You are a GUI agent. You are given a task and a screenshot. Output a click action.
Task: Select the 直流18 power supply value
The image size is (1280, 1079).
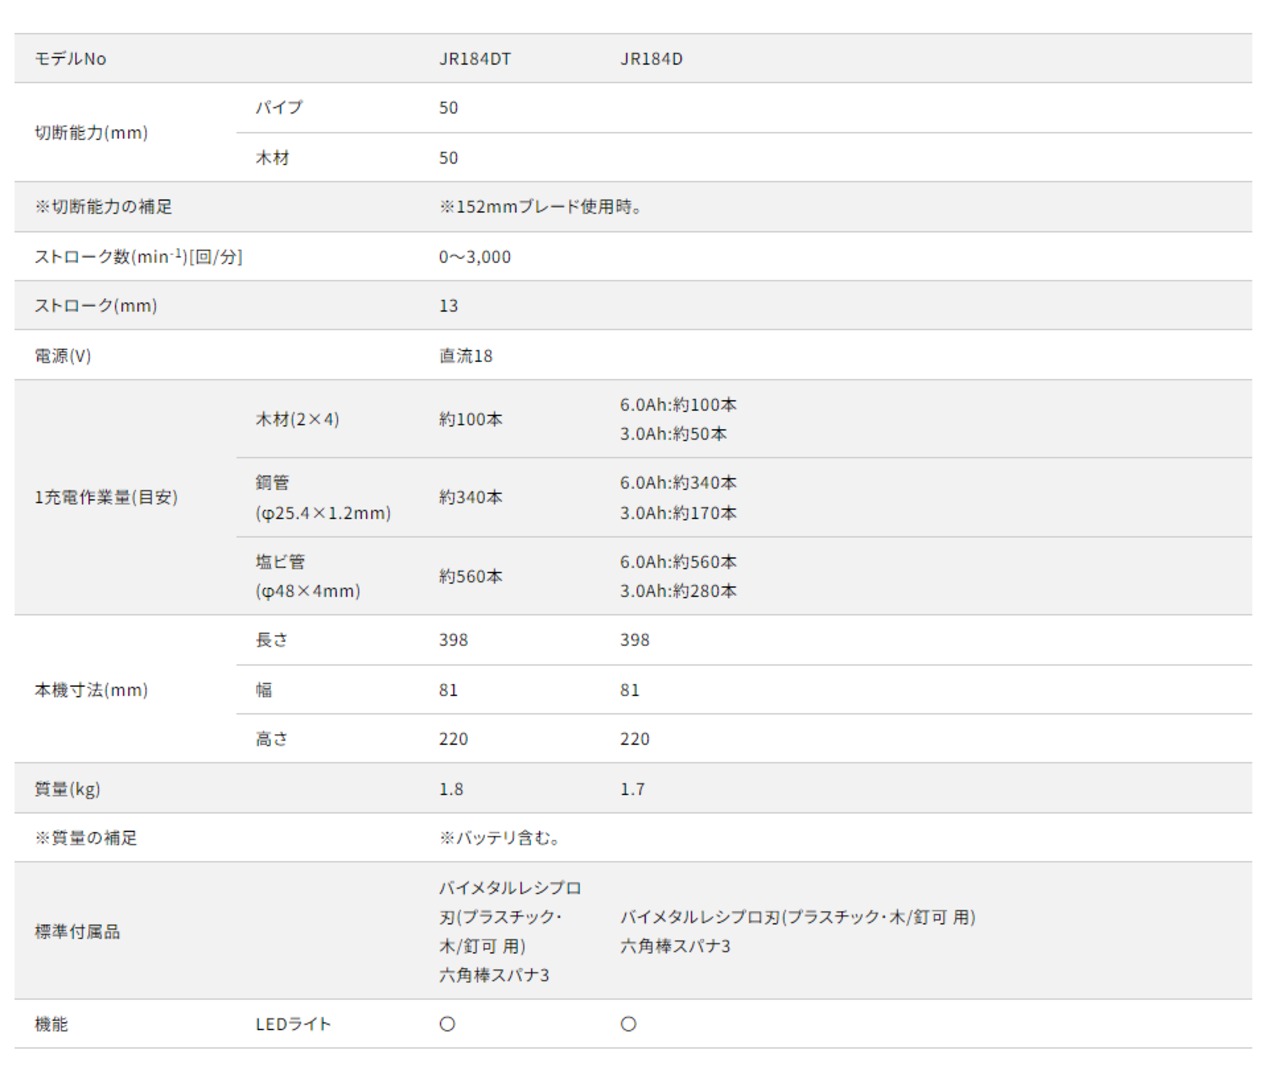466,356
